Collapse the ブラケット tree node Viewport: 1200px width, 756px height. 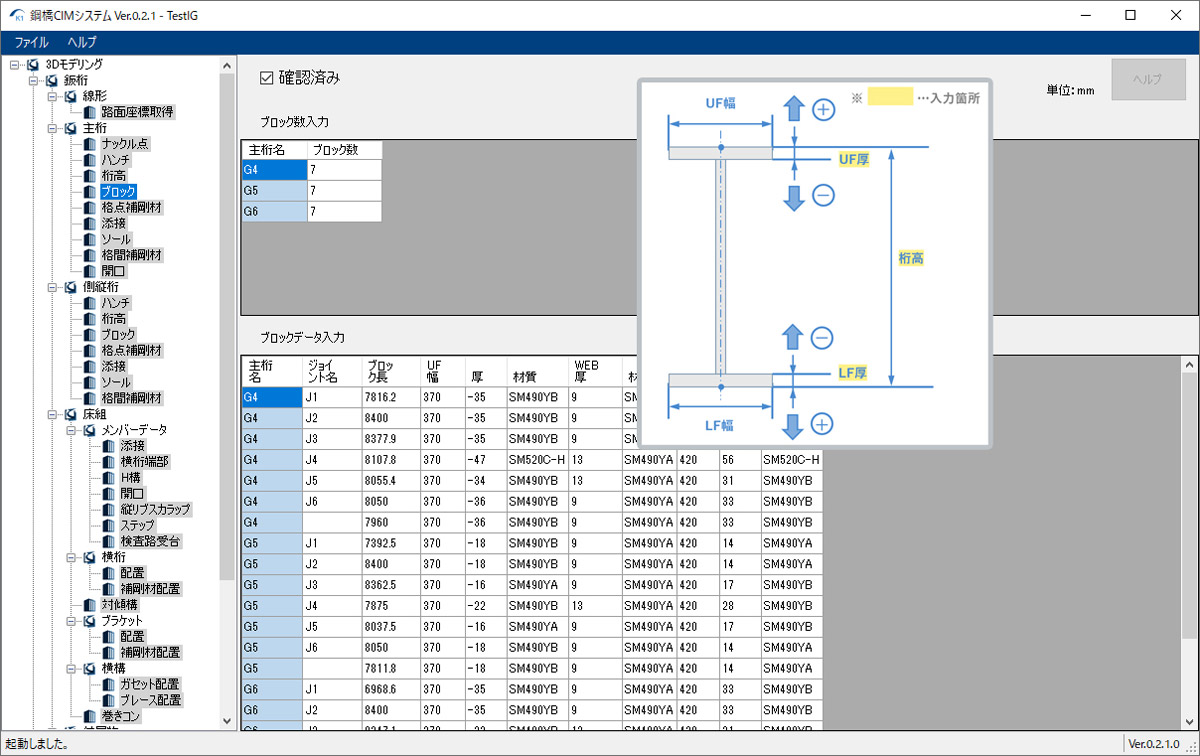[x=70, y=621]
